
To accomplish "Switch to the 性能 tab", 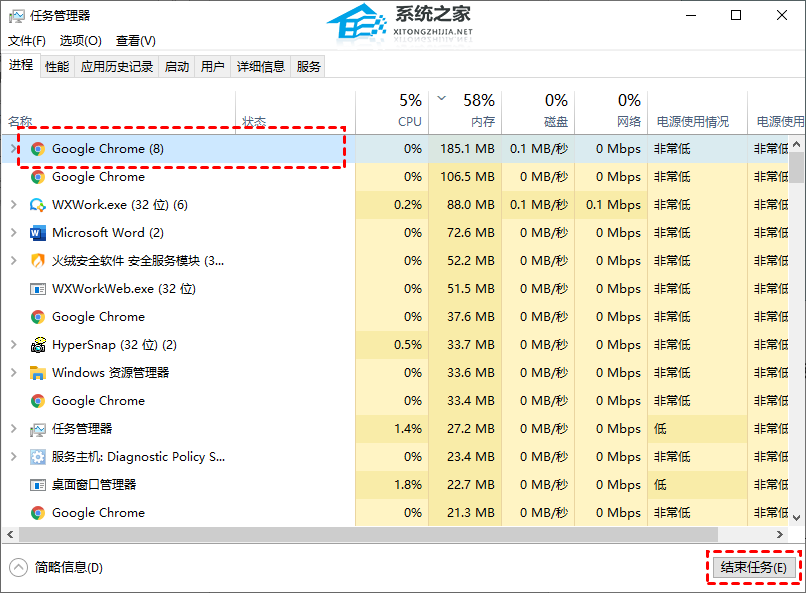I will [57, 67].
